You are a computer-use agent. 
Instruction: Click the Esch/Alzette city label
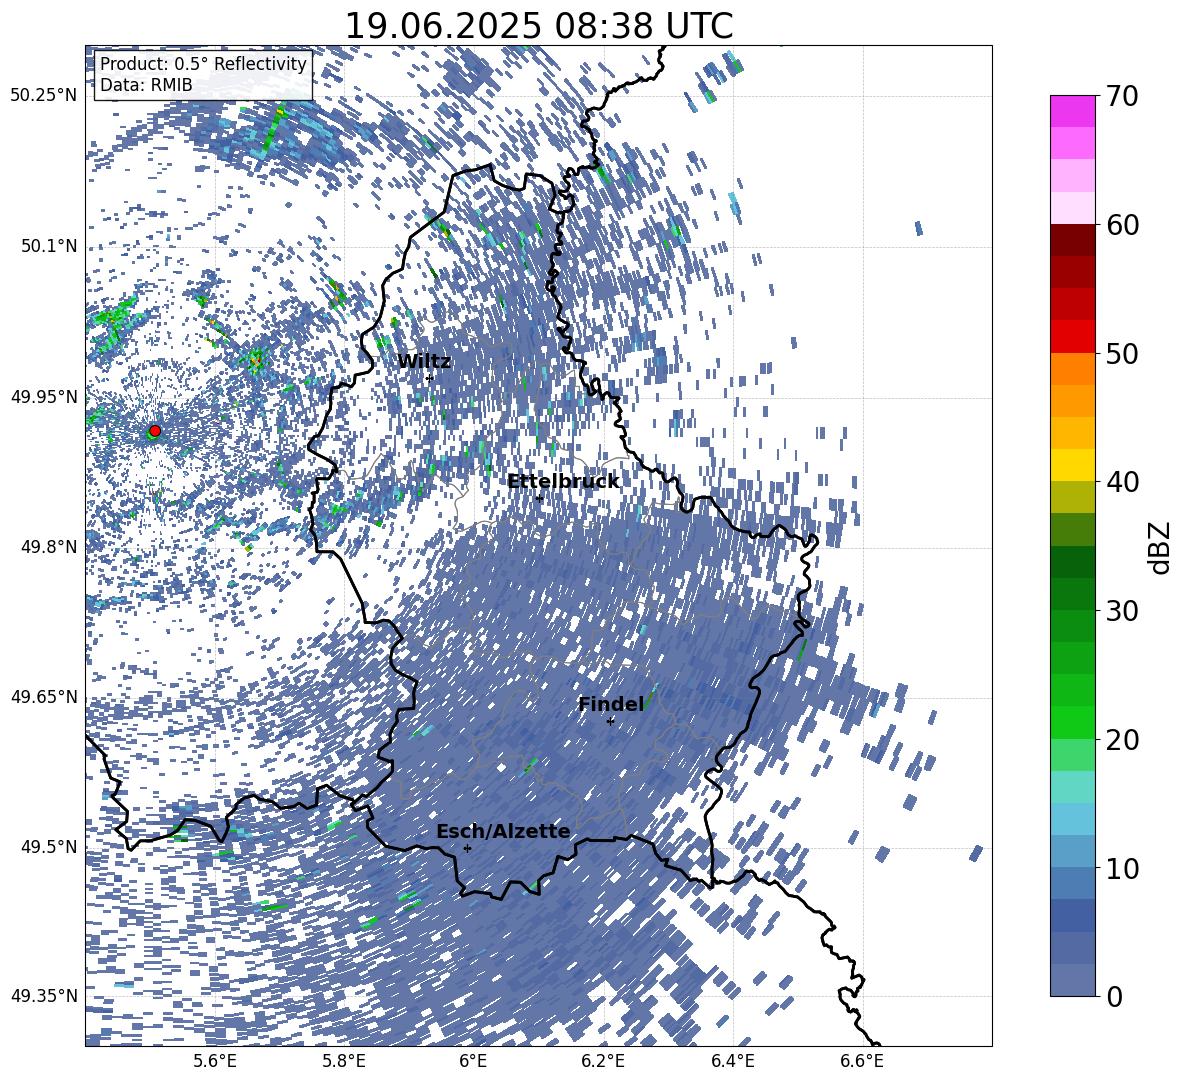pos(503,832)
